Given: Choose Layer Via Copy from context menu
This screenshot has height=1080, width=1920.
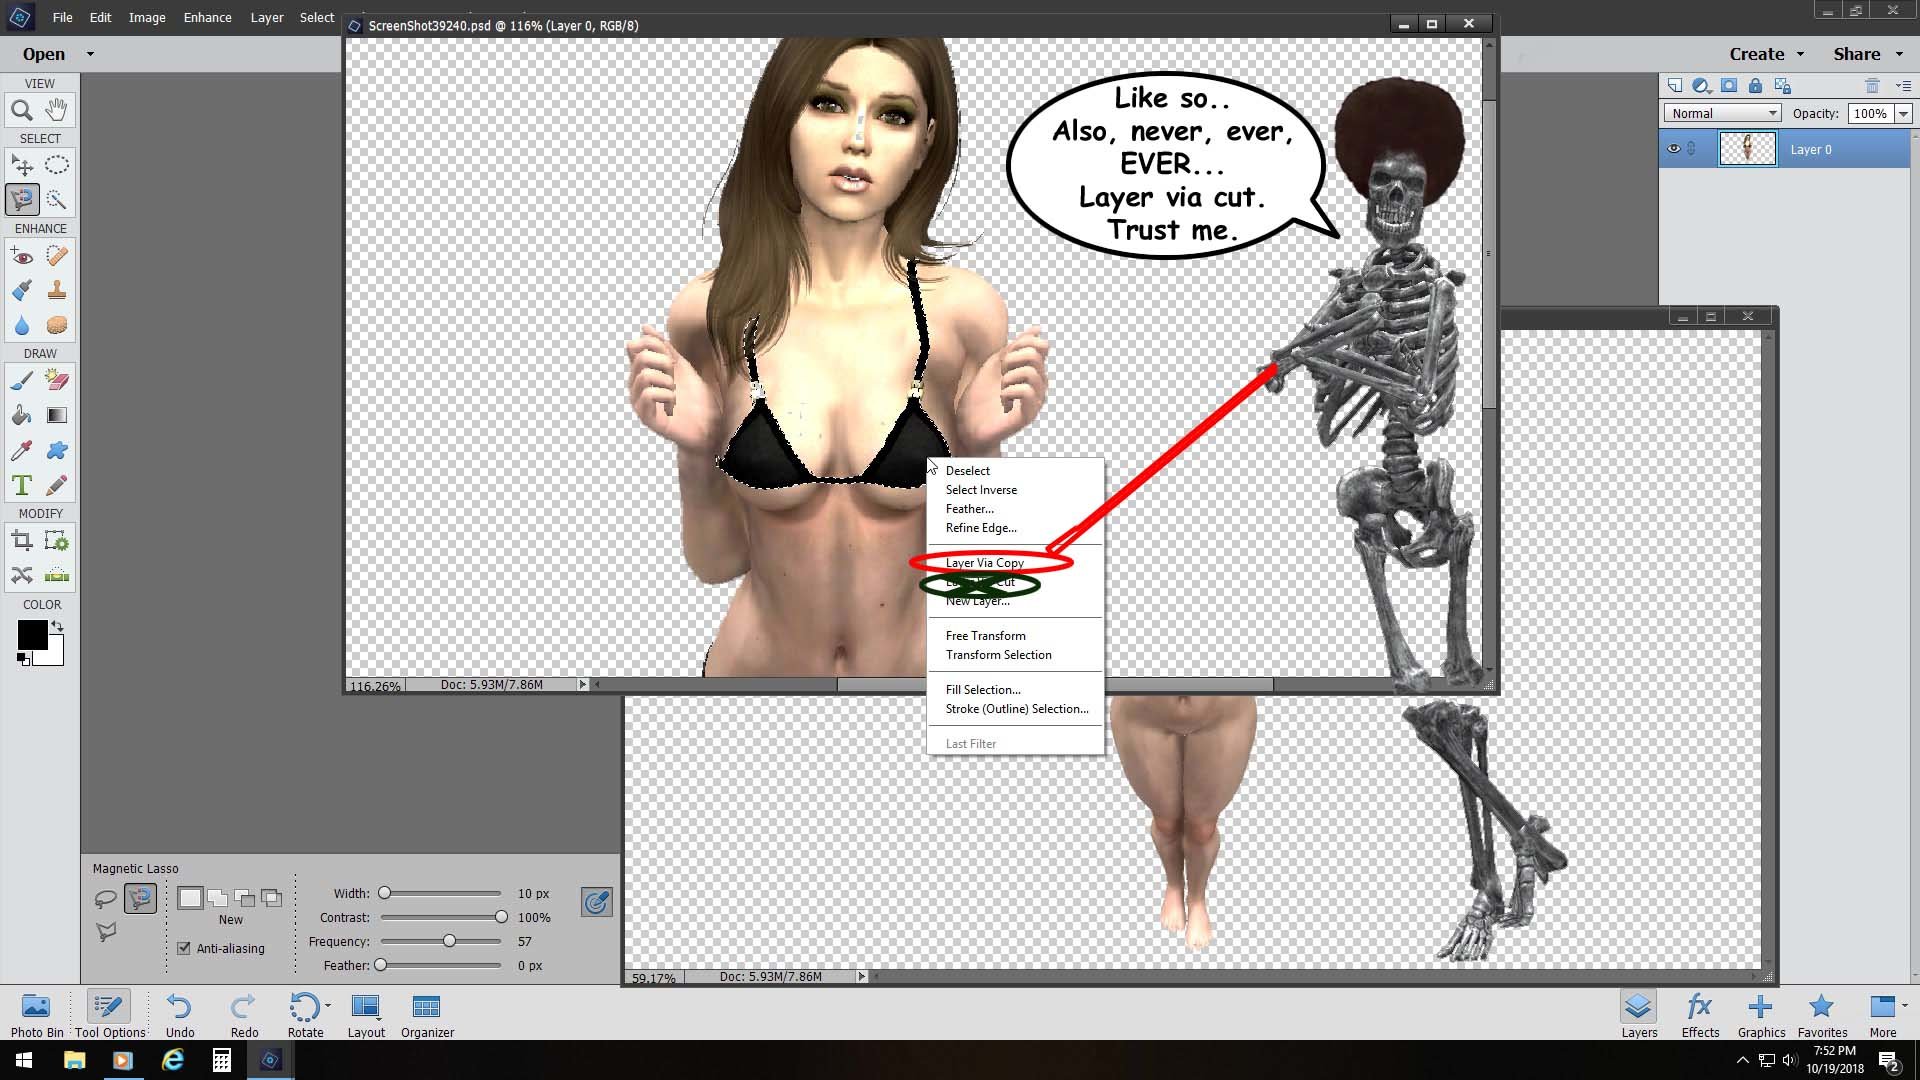Looking at the screenshot, I should click(985, 563).
